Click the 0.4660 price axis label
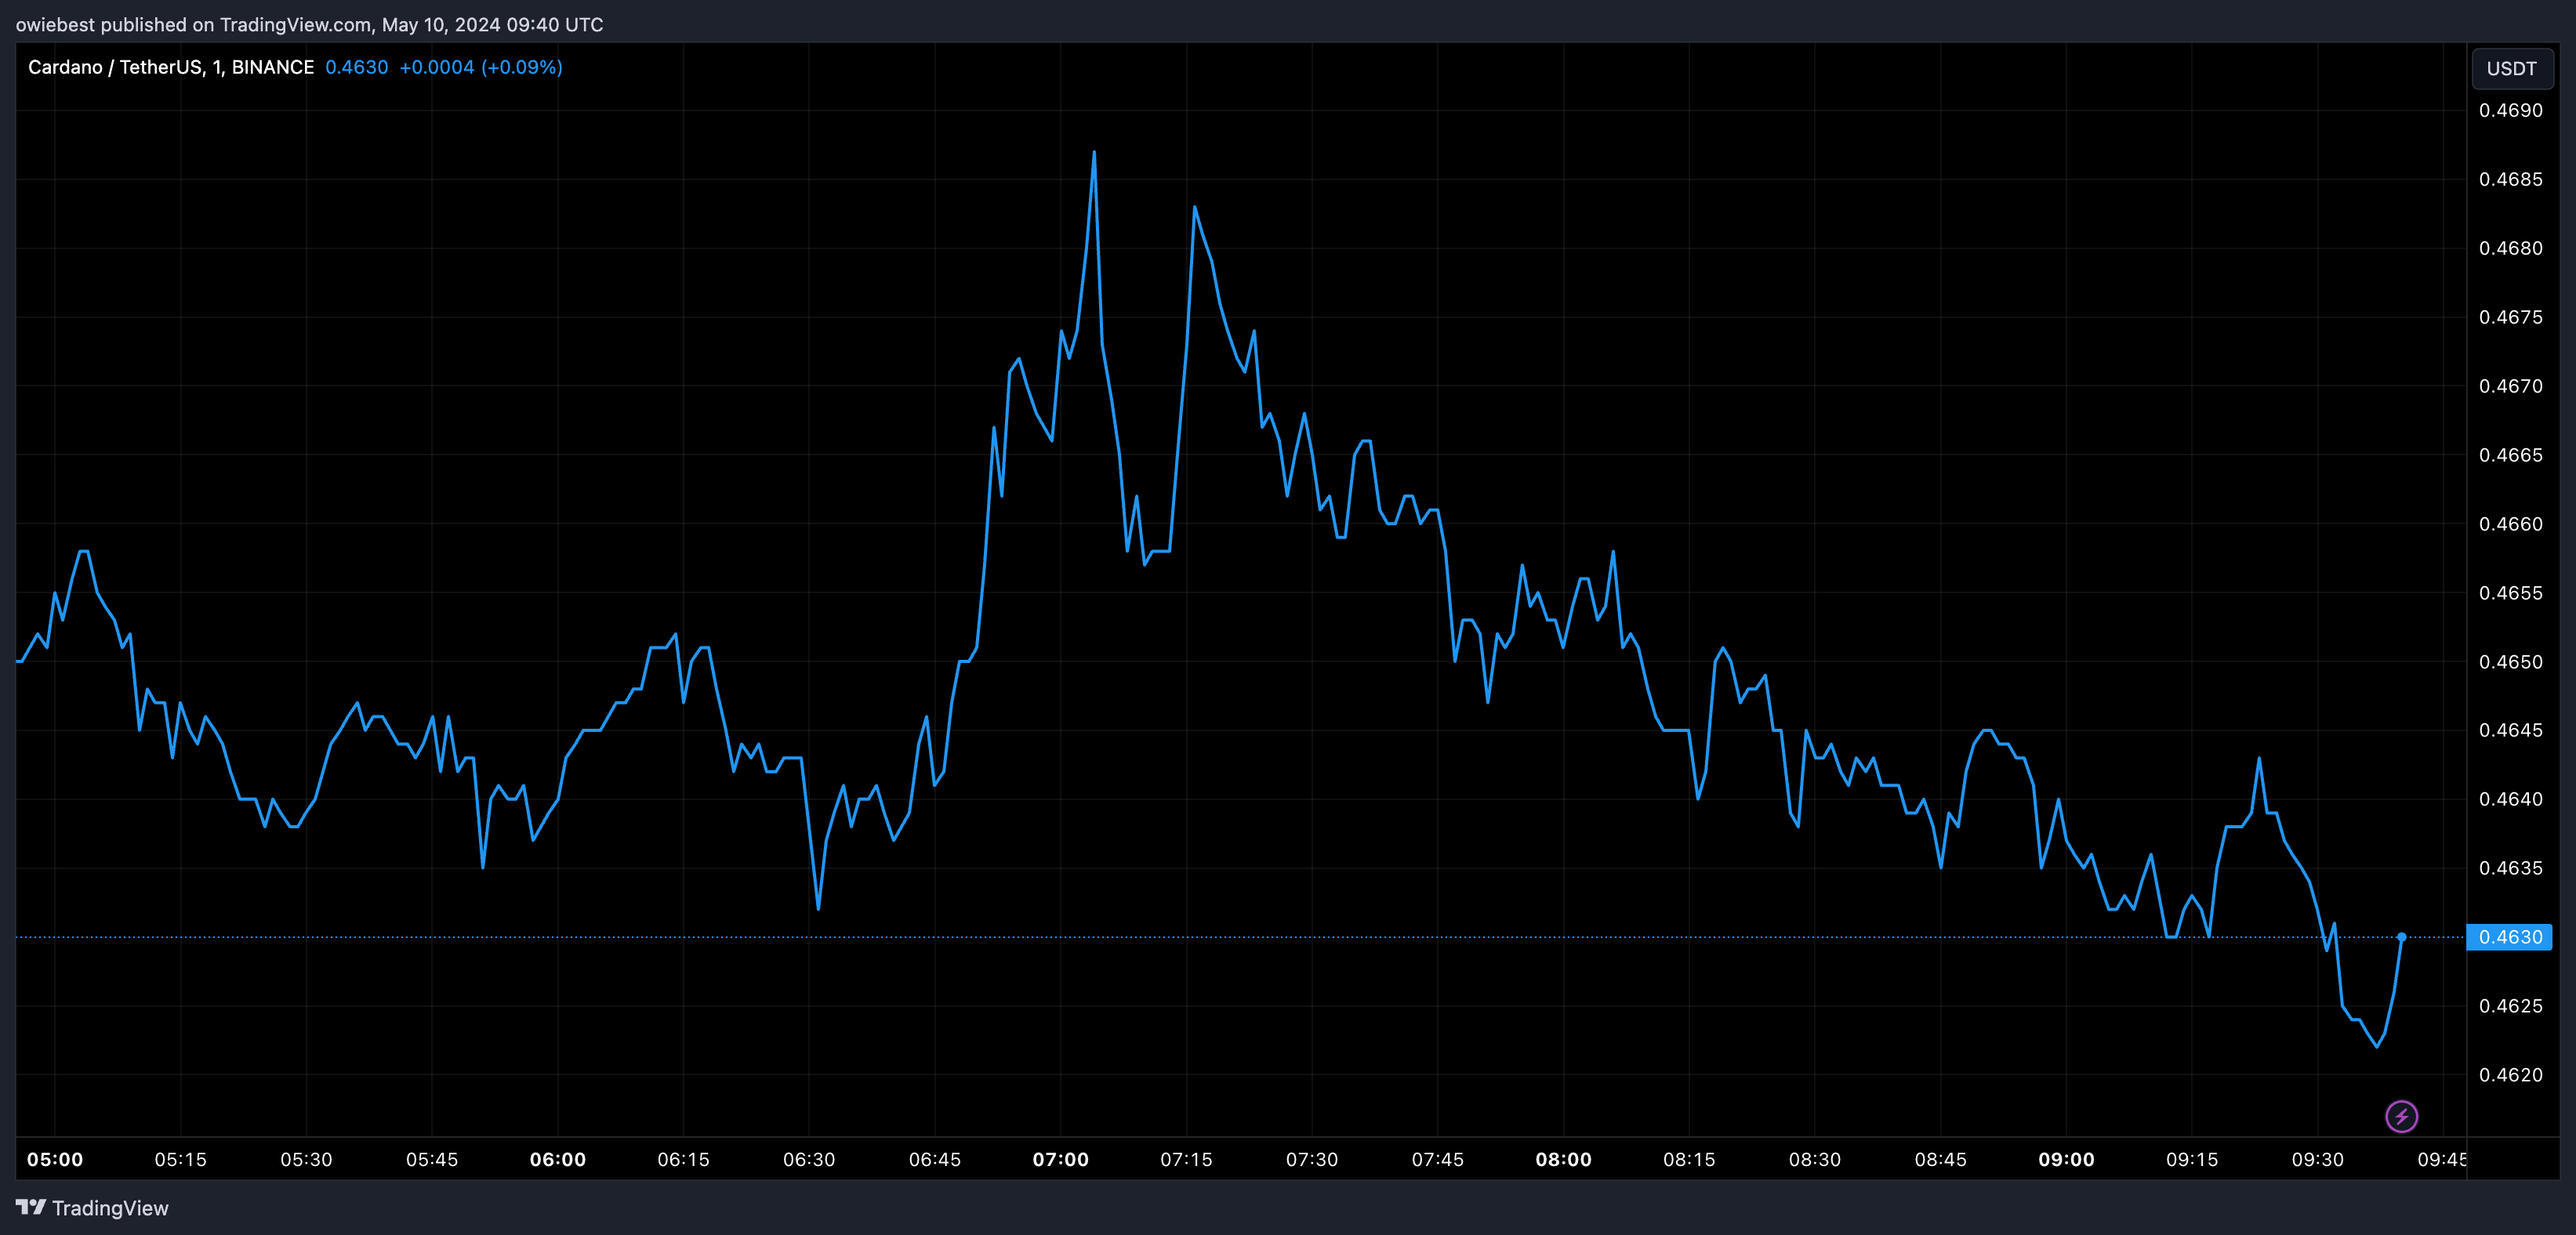This screenshot has height=1235, width=2576. [x=2510, y=524]
